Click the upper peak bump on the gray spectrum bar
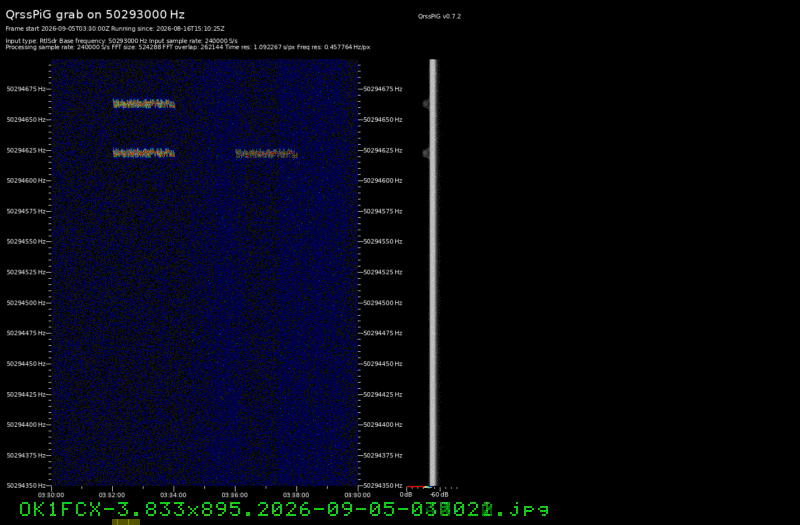Viewport: 800px width, 525px height. [x=427, y=104]
